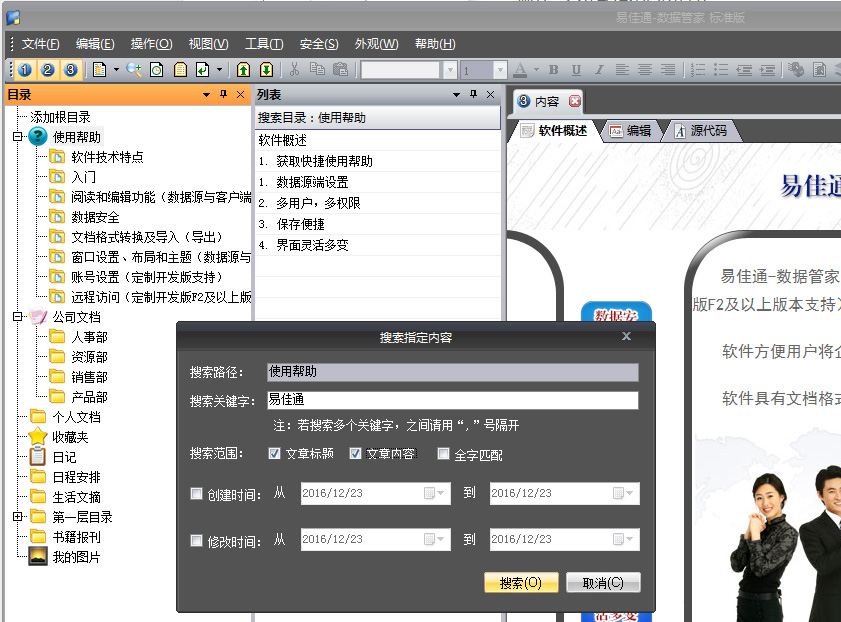
Task: Click the layout 1 toolbar button
Action: tap(25, 70)
